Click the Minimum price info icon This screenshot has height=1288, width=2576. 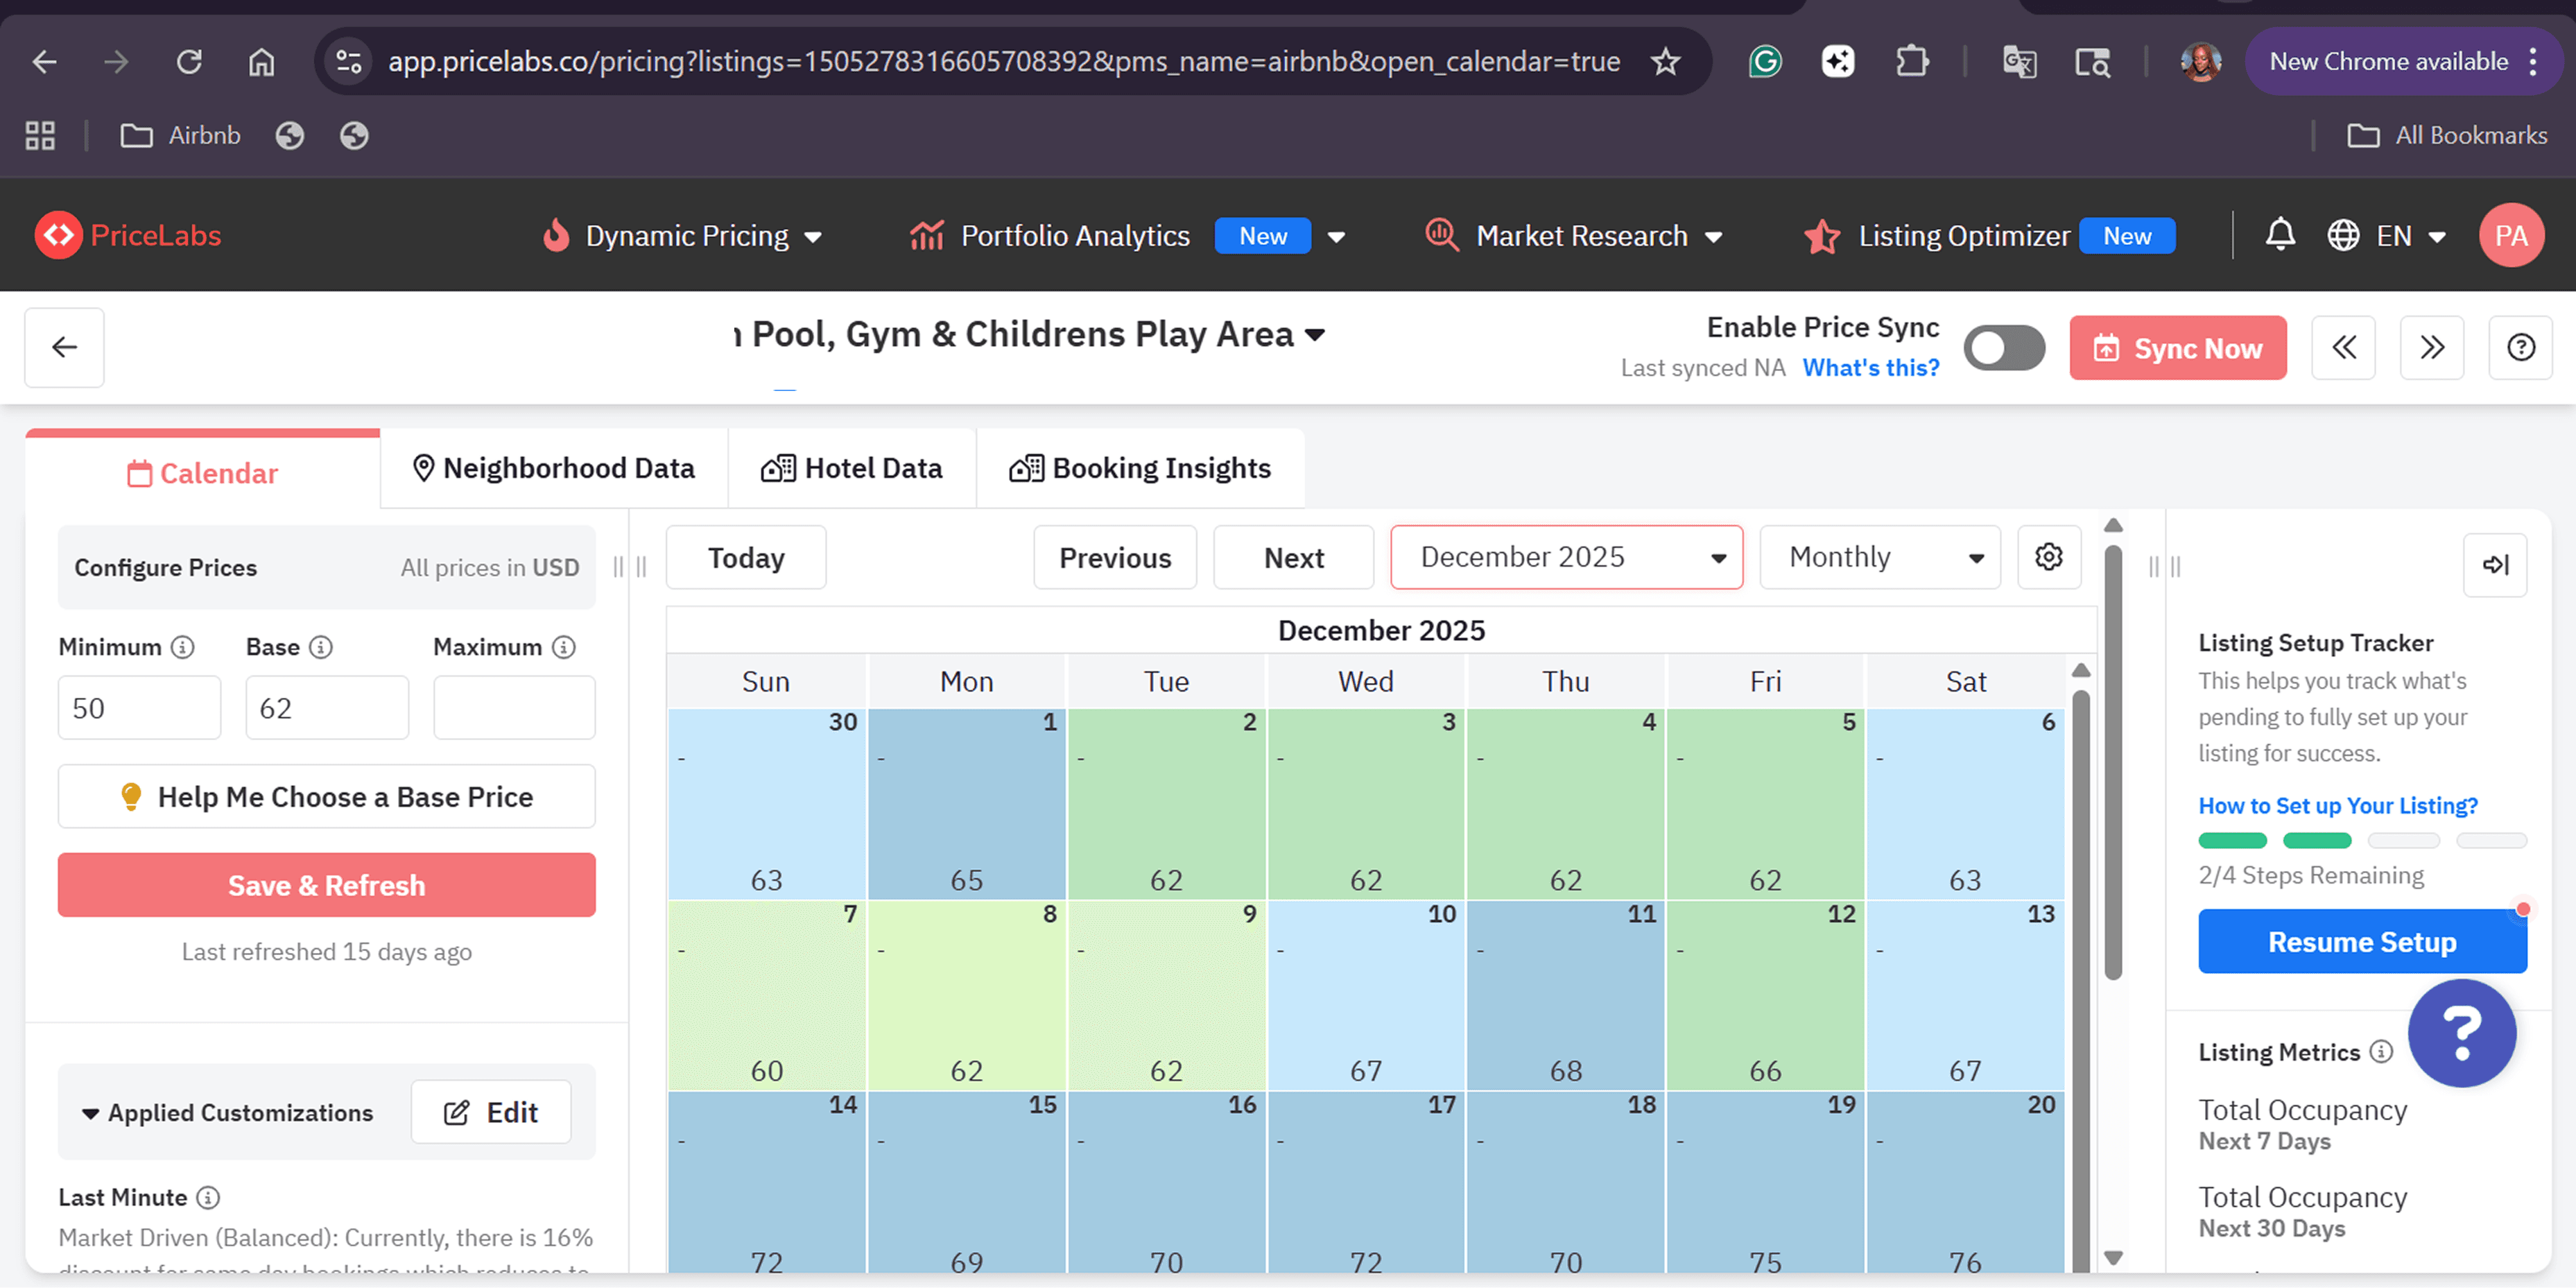(x=182, y=647)
